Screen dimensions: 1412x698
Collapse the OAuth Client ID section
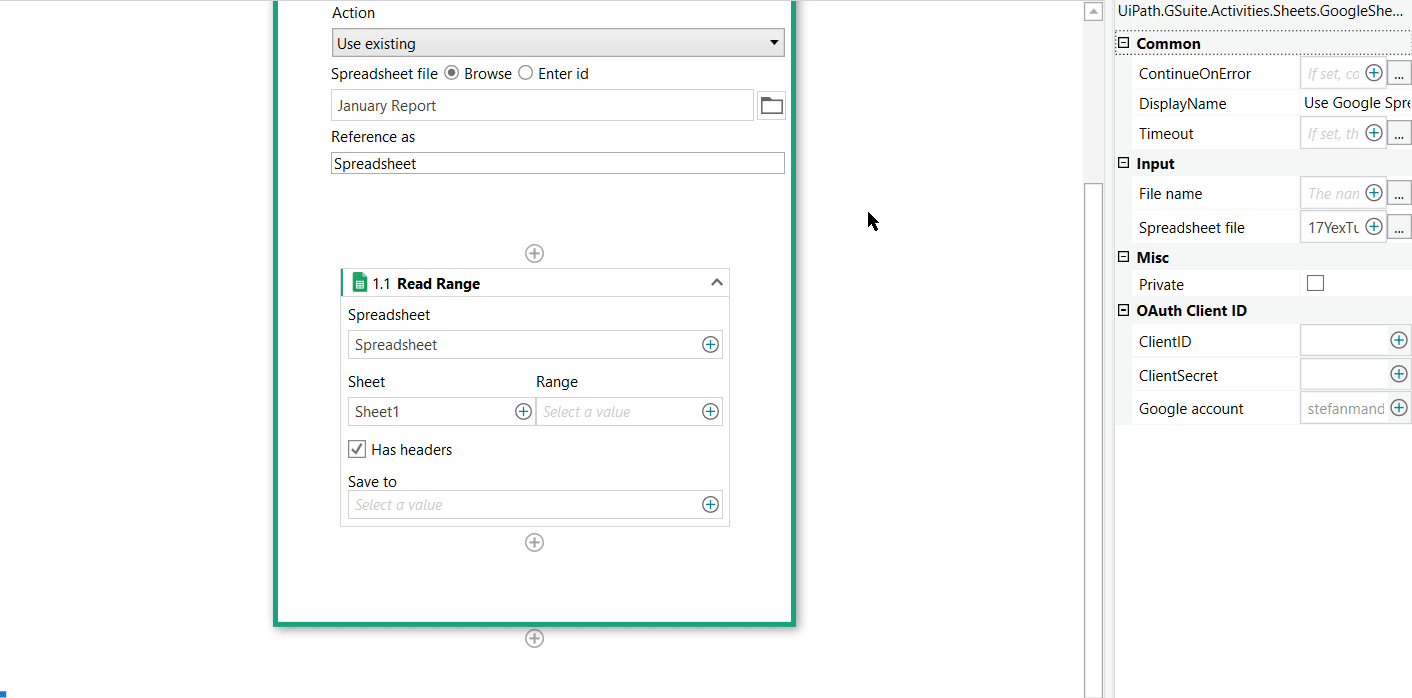[x=1123, y=310]
